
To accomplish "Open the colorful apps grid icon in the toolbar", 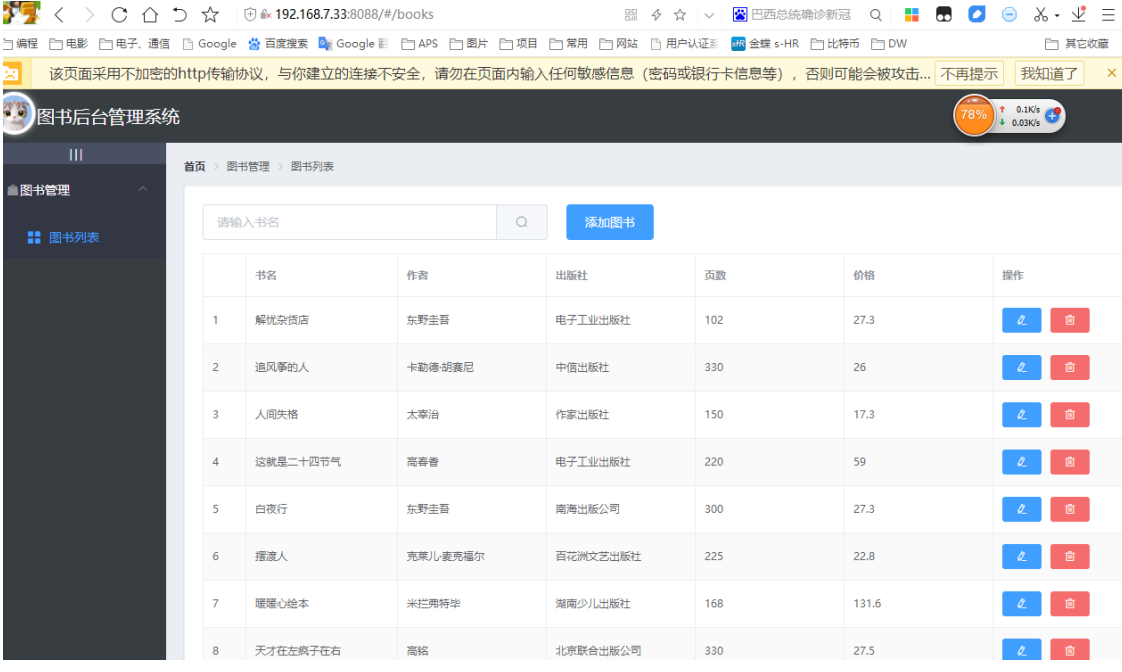I will coord(911,16).
